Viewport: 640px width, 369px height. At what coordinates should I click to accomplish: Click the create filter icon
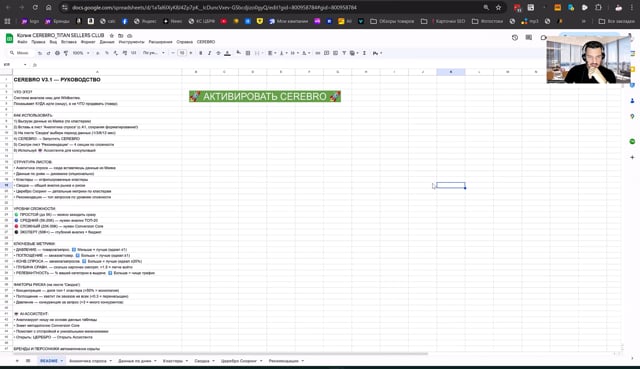[x=344, y=53]
